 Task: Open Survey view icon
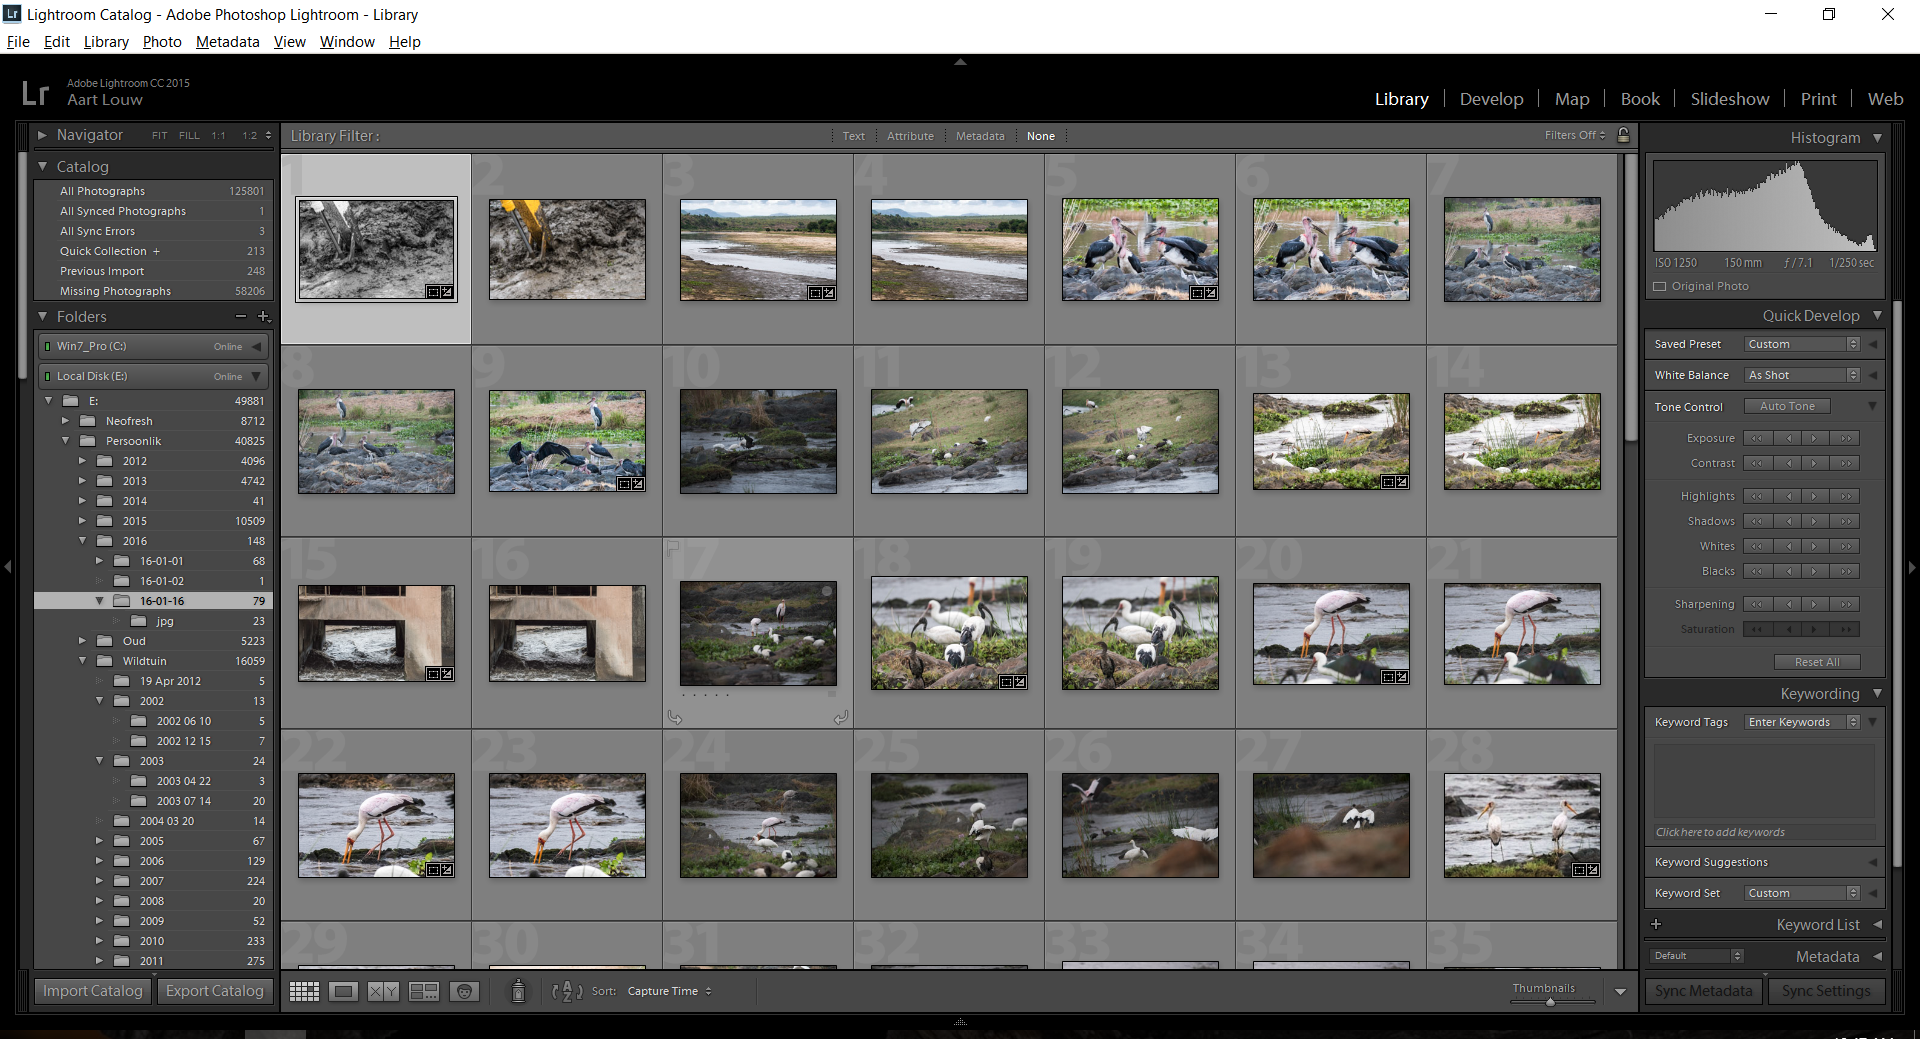[424, 991]
